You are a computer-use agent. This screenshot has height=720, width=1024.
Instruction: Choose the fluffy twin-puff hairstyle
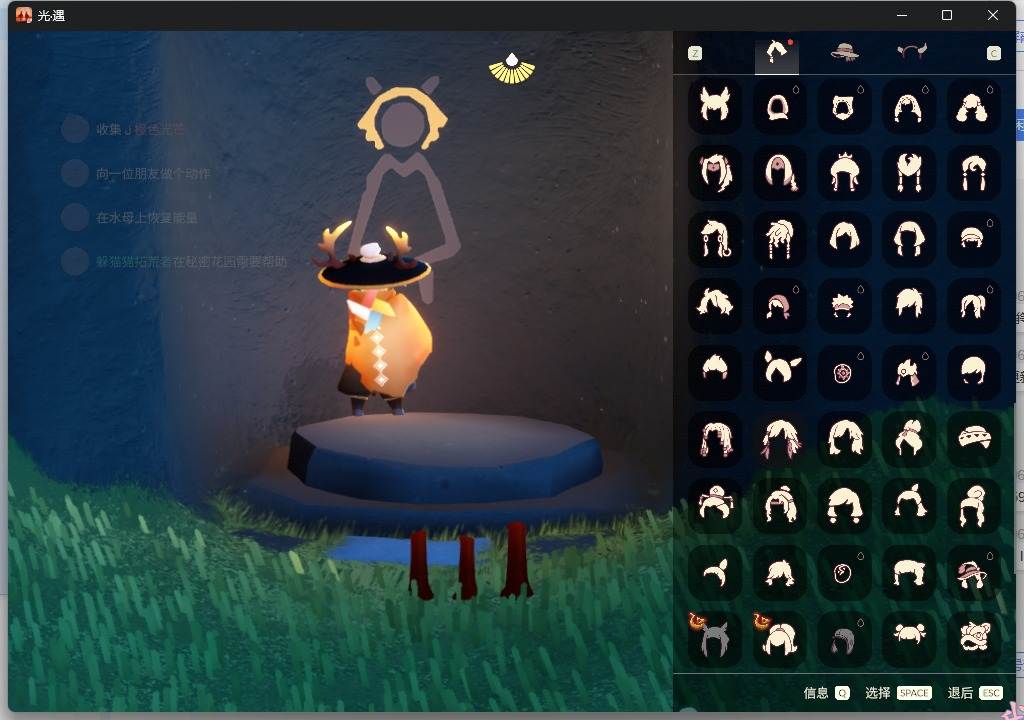(x=972, y=106)
